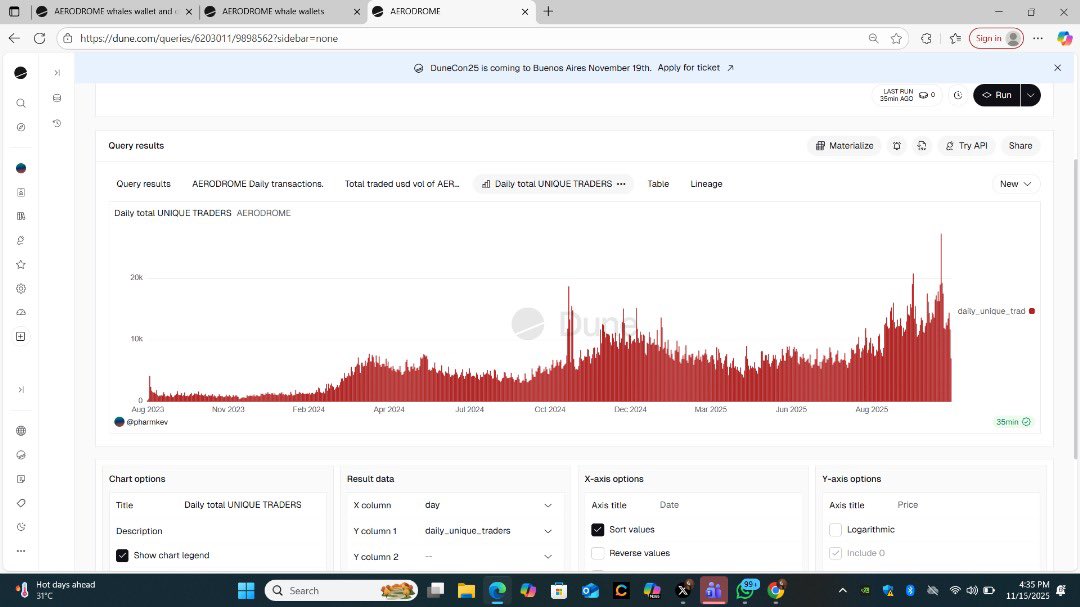1080x607 pixels.
Task: Expand the collapsed left navigation arrow
Action: point(21,389)
